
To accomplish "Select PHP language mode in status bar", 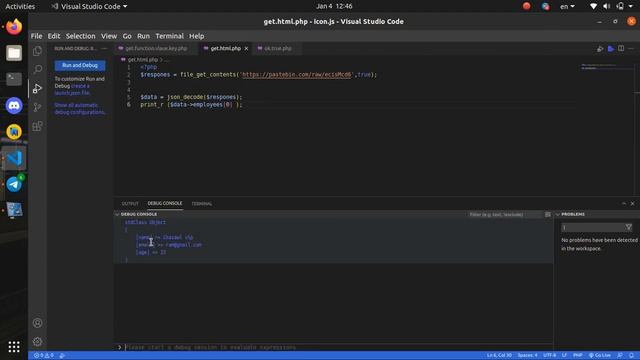I will pyautogui.click(x=578, y=356).
